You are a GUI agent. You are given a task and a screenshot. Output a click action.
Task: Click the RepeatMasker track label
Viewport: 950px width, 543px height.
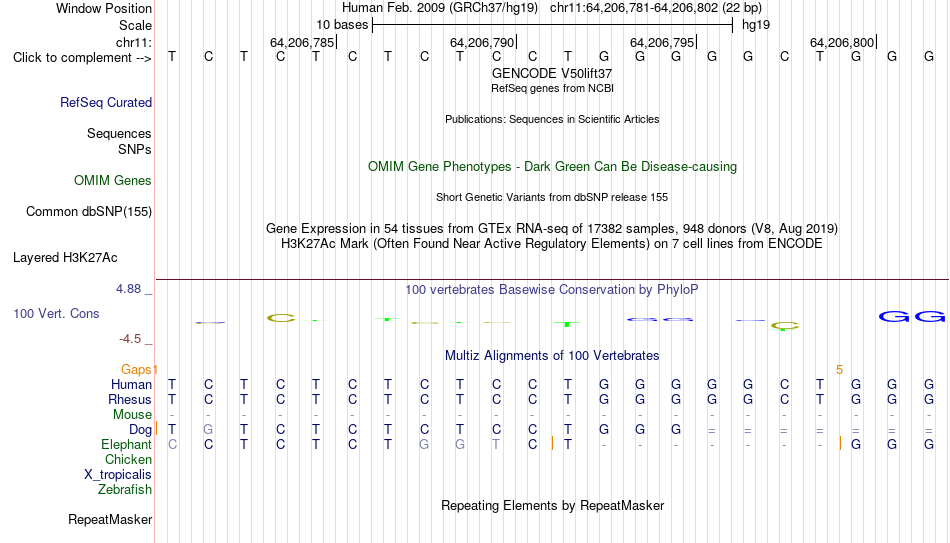click(x=110, y=519)
